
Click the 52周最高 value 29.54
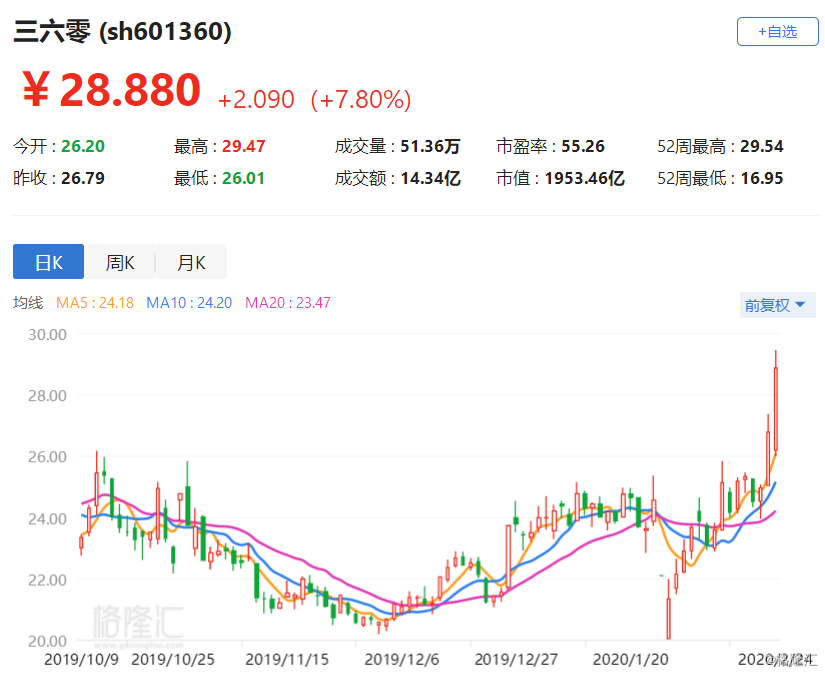pos(762,146)
